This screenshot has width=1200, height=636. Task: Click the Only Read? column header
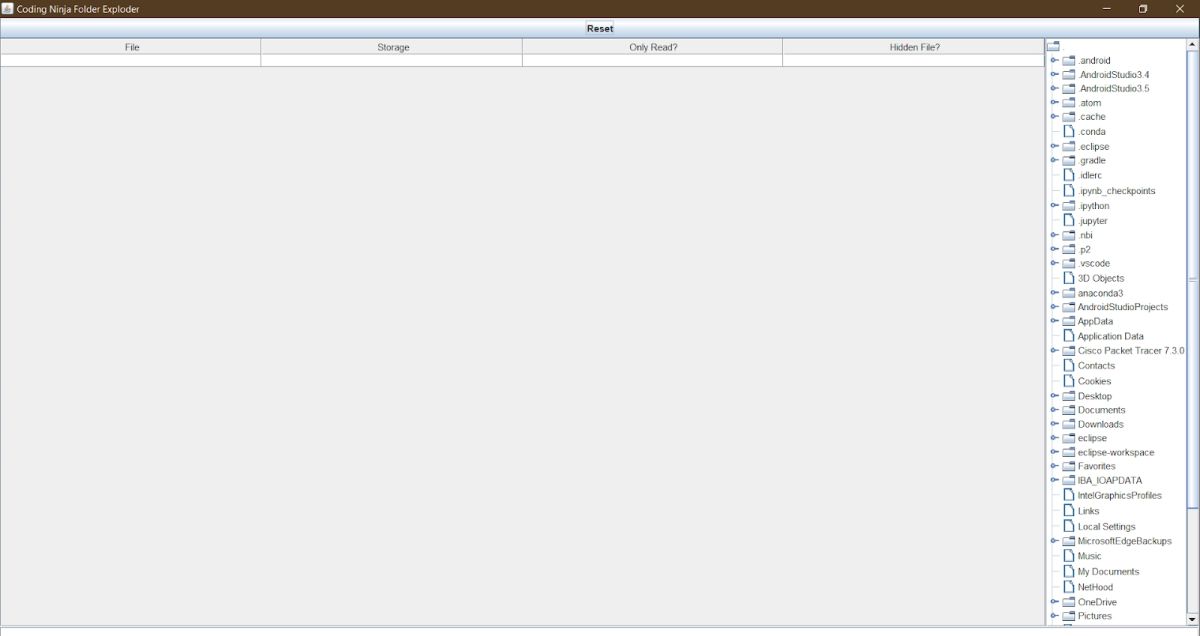pyautogui.click(x=653, y=47)
